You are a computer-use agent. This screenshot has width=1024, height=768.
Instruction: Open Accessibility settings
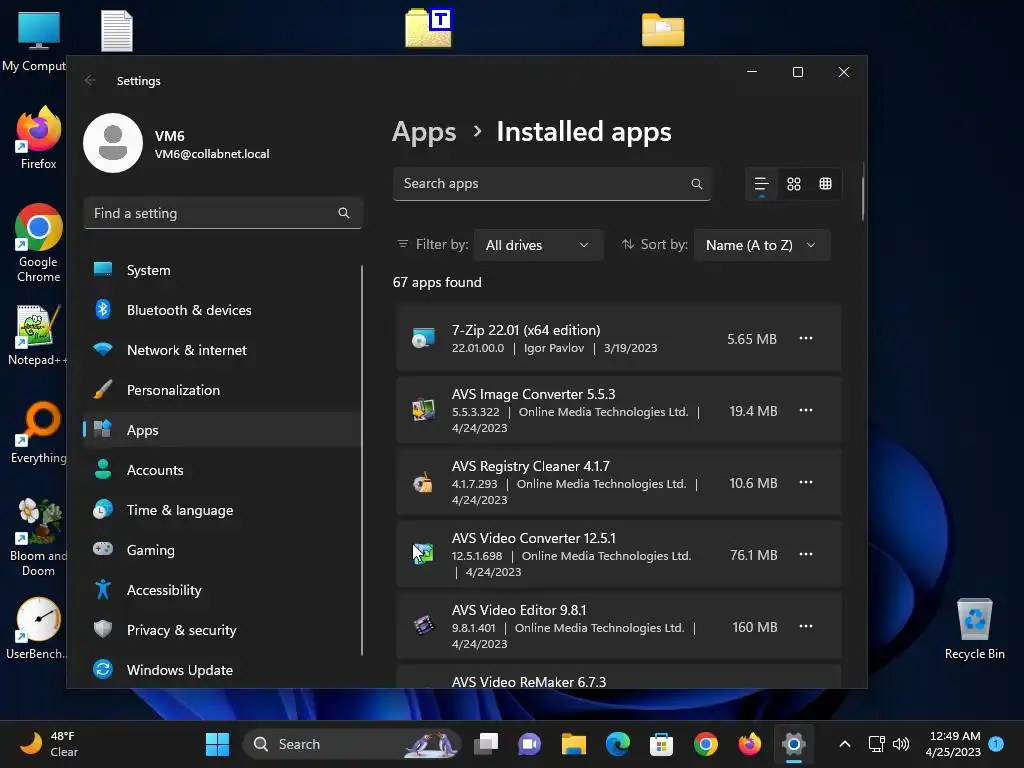coord(222,590)
